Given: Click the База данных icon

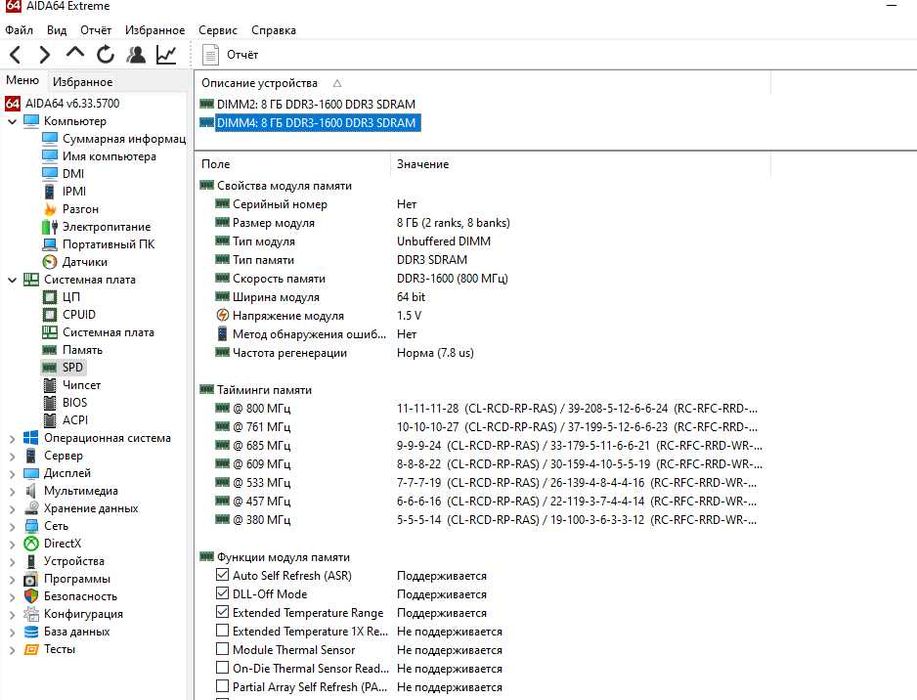Looking at the screenshot, I should pos(31,632).
